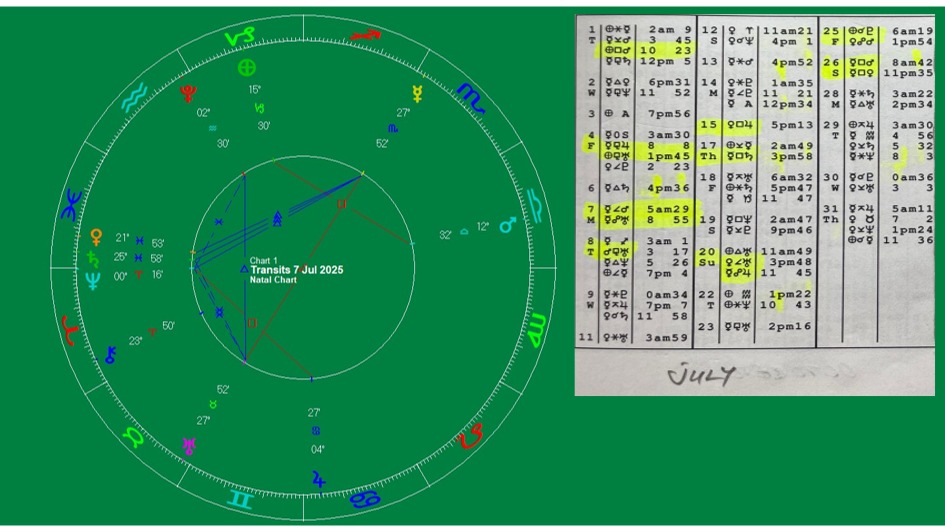This screenshot has height=532, width=945.
Task: Click the blue Pisces glyph on outer ring
Action: pos(71,205)
